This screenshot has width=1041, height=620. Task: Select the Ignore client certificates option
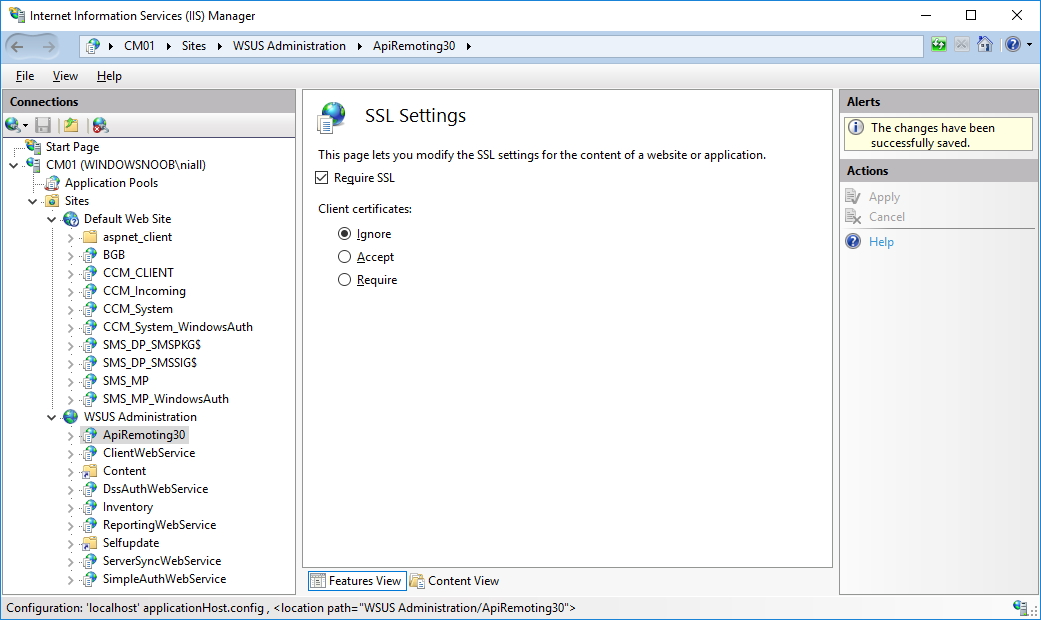pyautogui.click(x=344, y=234)
